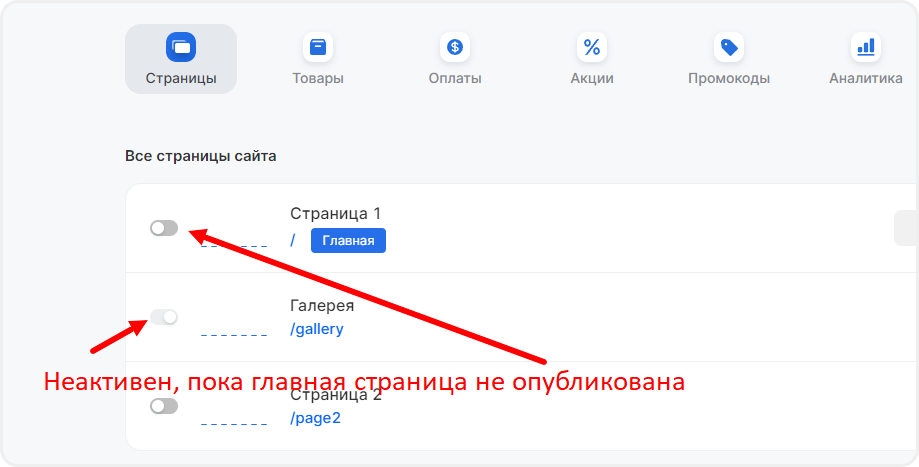Switch to the Акции tab label

(592, 79)
